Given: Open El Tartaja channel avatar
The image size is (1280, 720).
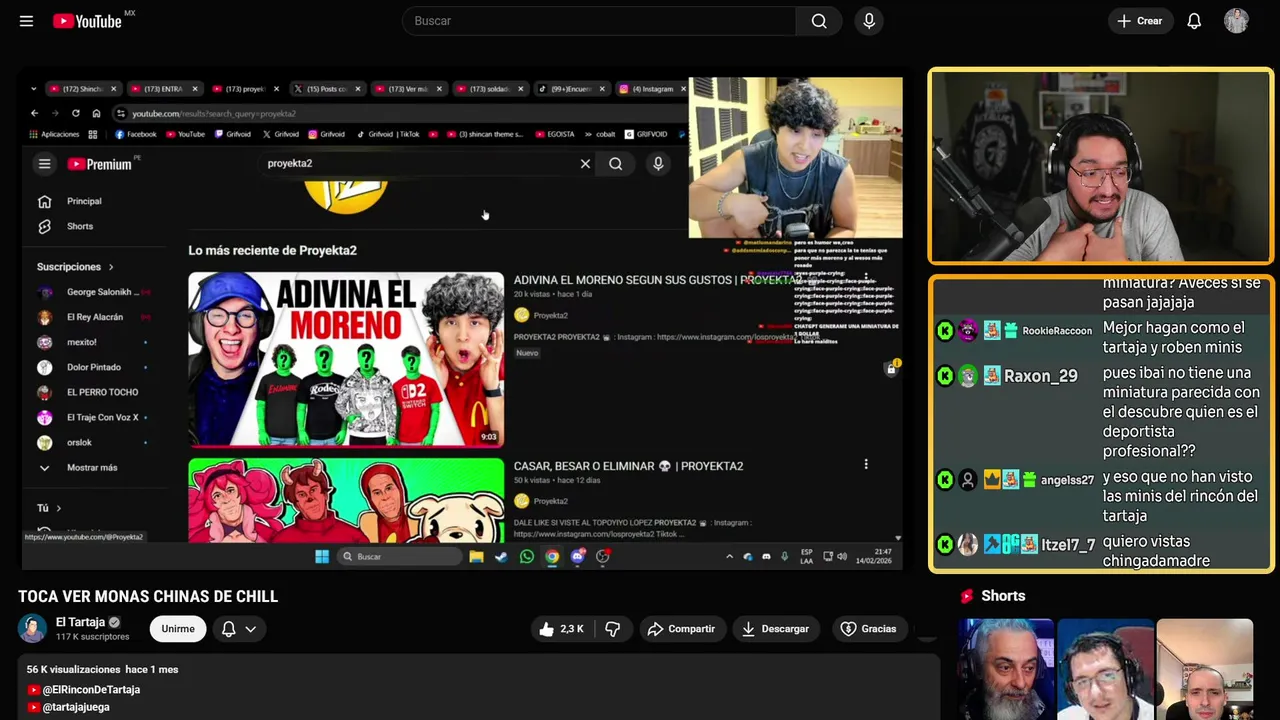Looking at the screenshot, I should [x=32, y=628].
